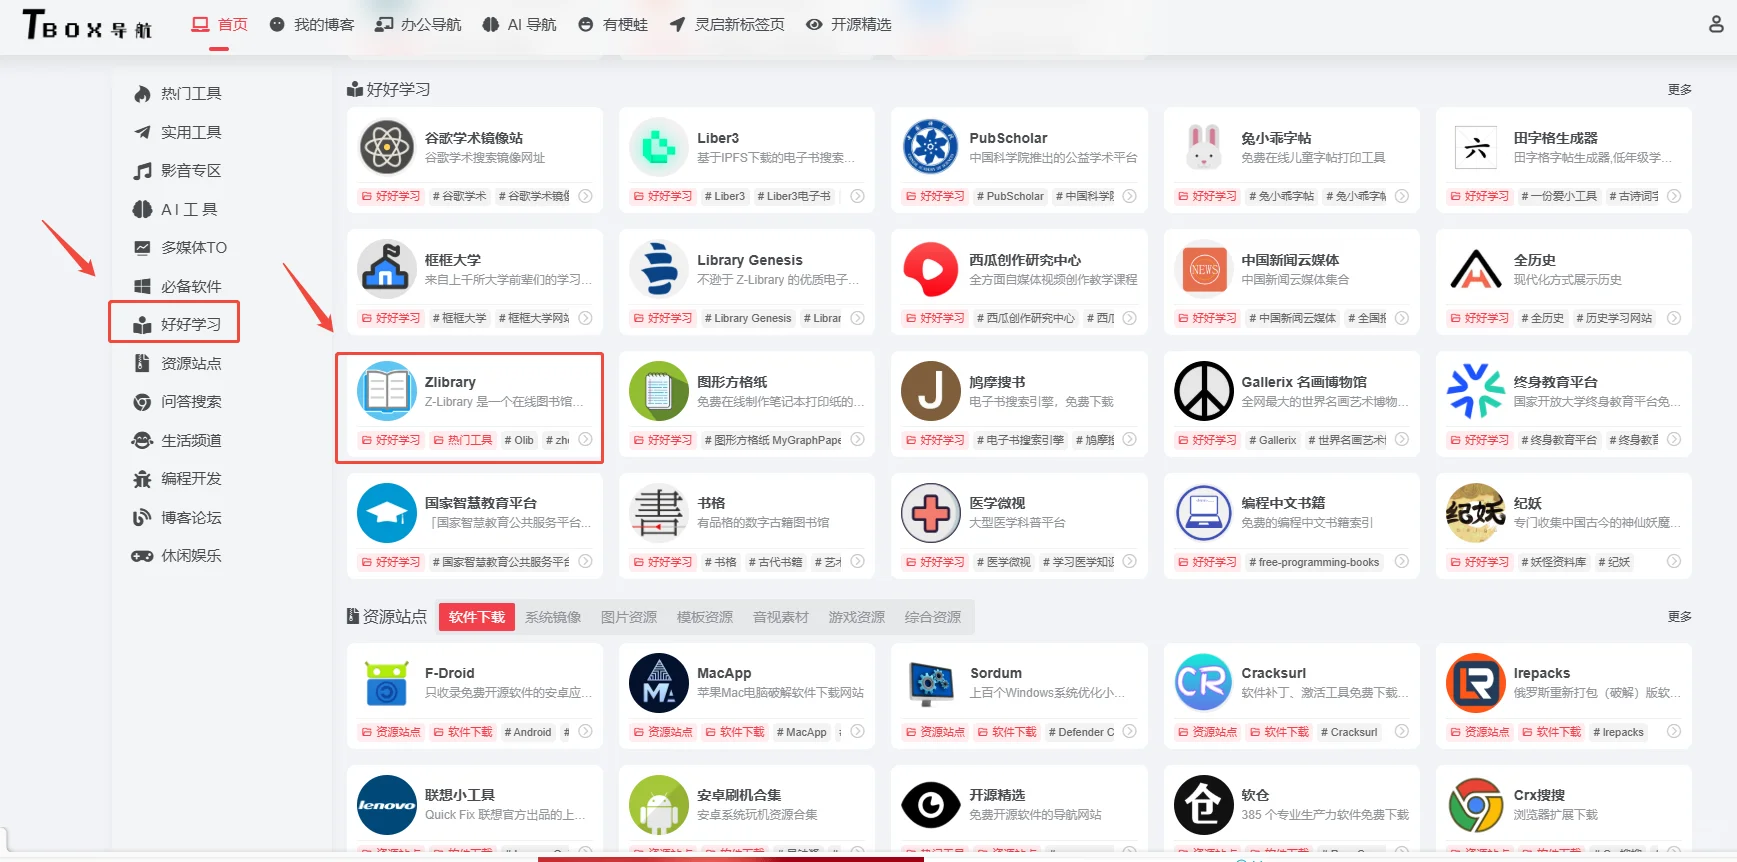Click the 西瓜创作研究中心 red play icon

pyautogui.click(x=931, y=269)
